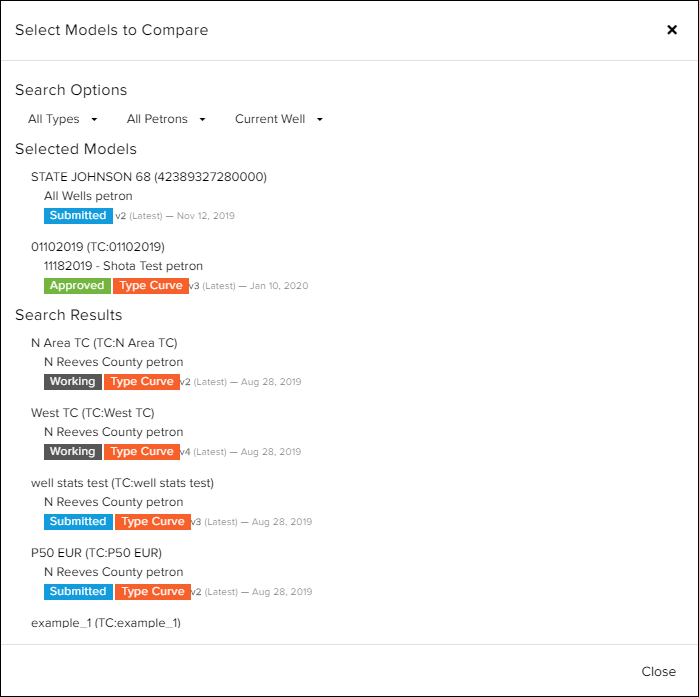Click Type Curve badge under P50 EUR
Image resolution: width=699 pixels, height=697 pixels.
click(x=152, y=591)
